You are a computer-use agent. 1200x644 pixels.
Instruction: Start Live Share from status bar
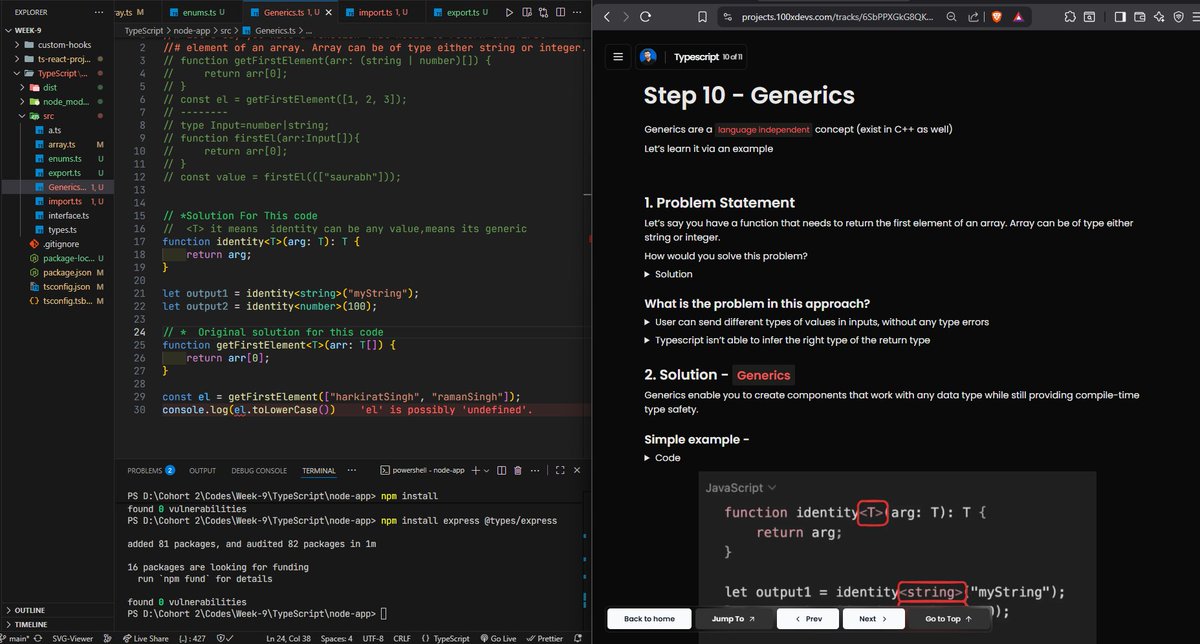point(145,637)
